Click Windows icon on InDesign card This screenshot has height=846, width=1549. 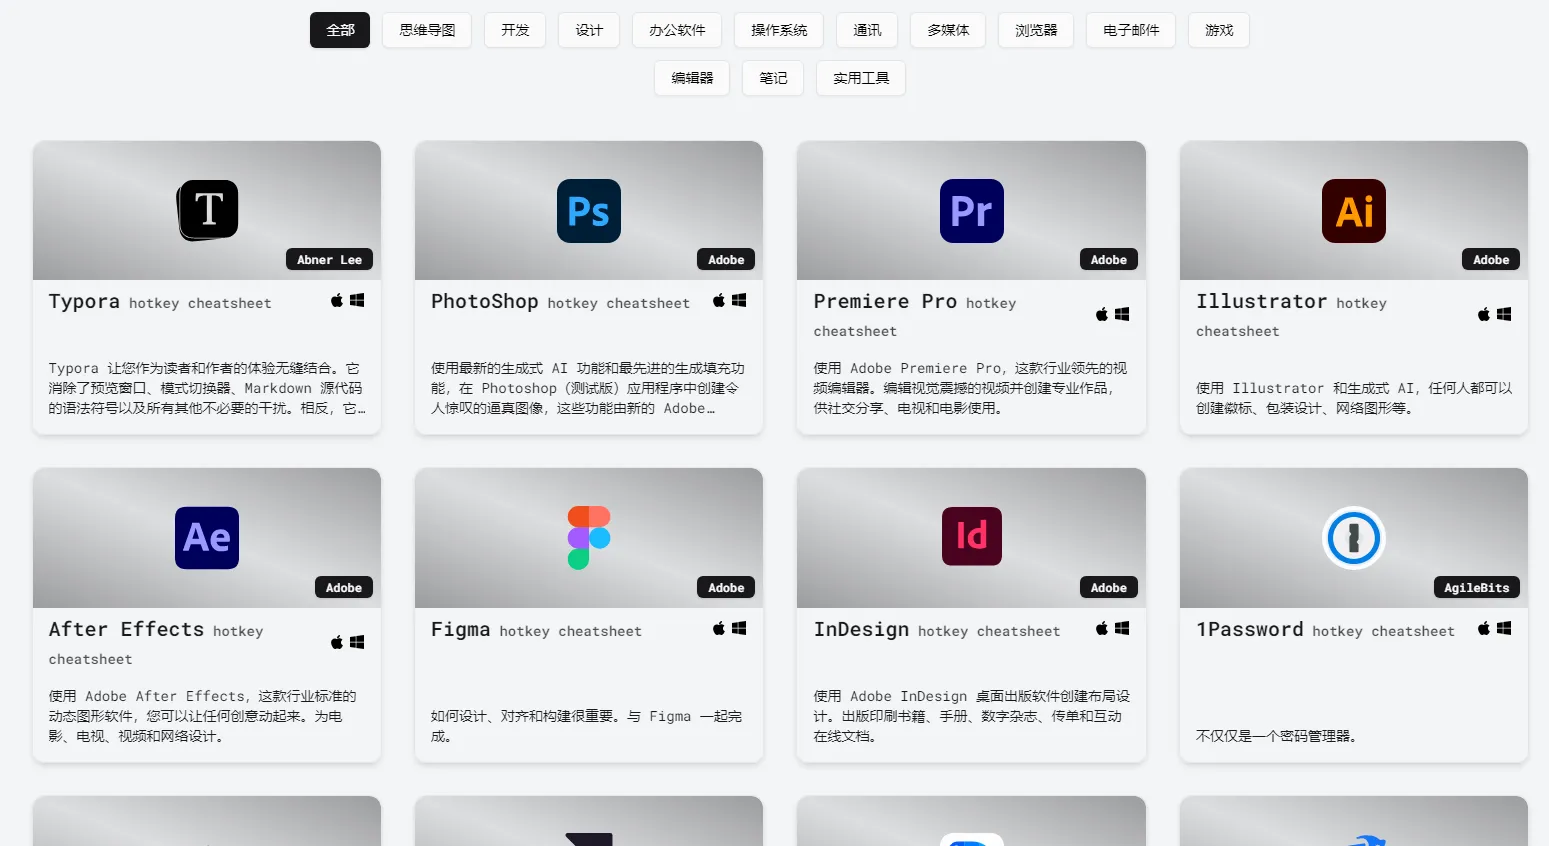pos(1122,628)
